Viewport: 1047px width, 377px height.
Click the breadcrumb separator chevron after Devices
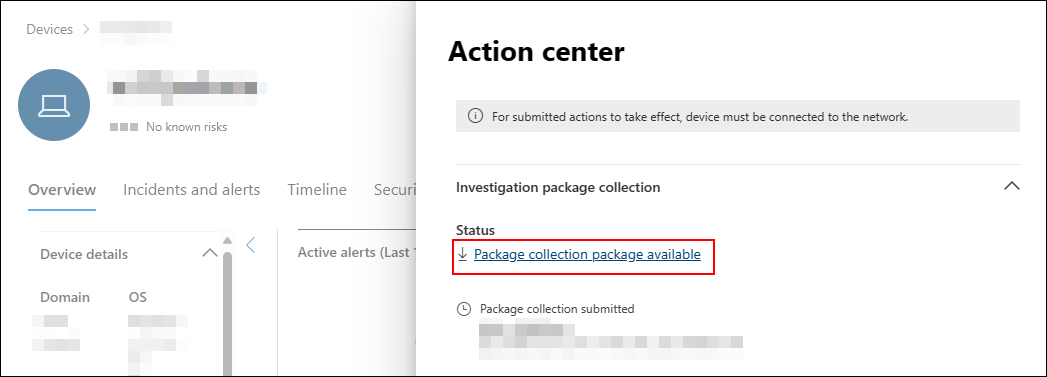pos(86,29)
